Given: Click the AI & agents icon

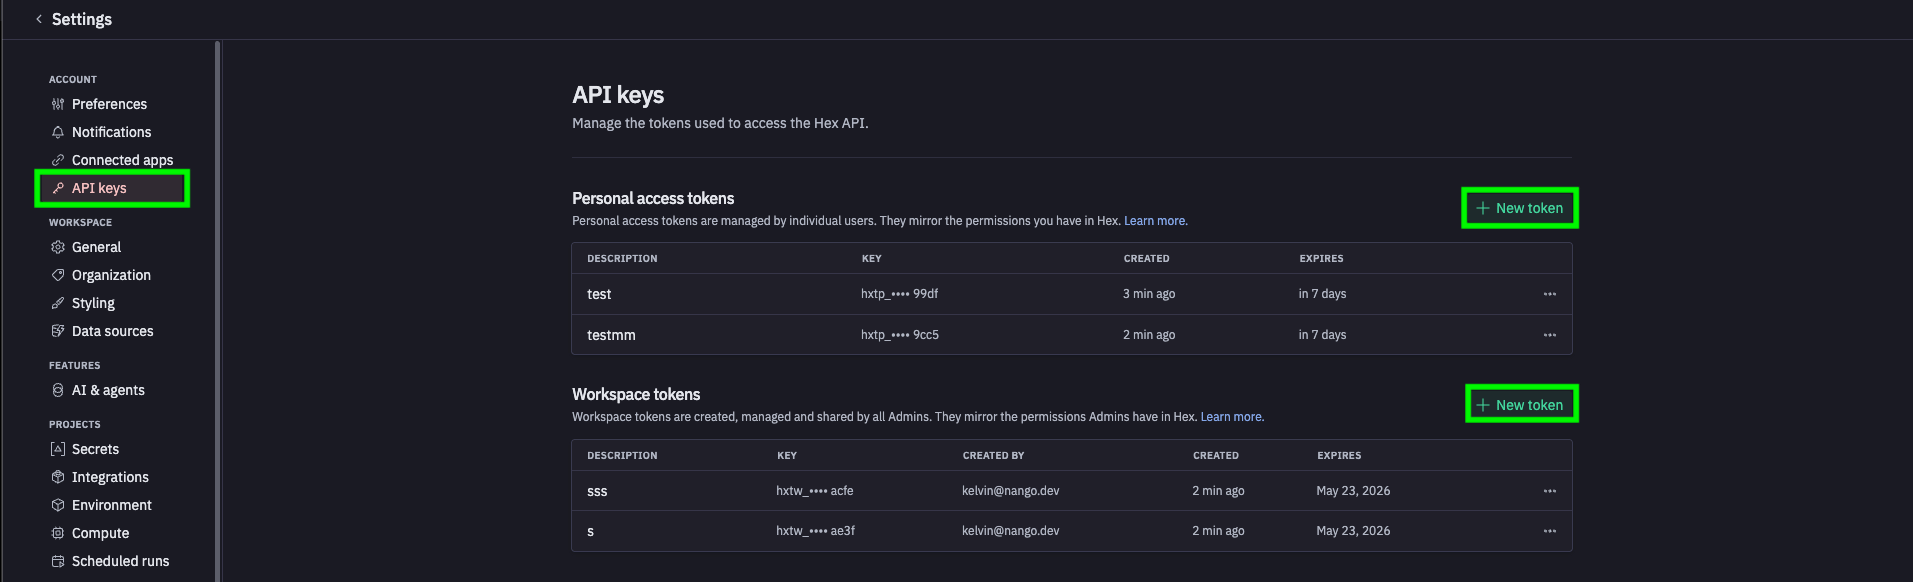Looking at the screenshot, I should (58, 390).
